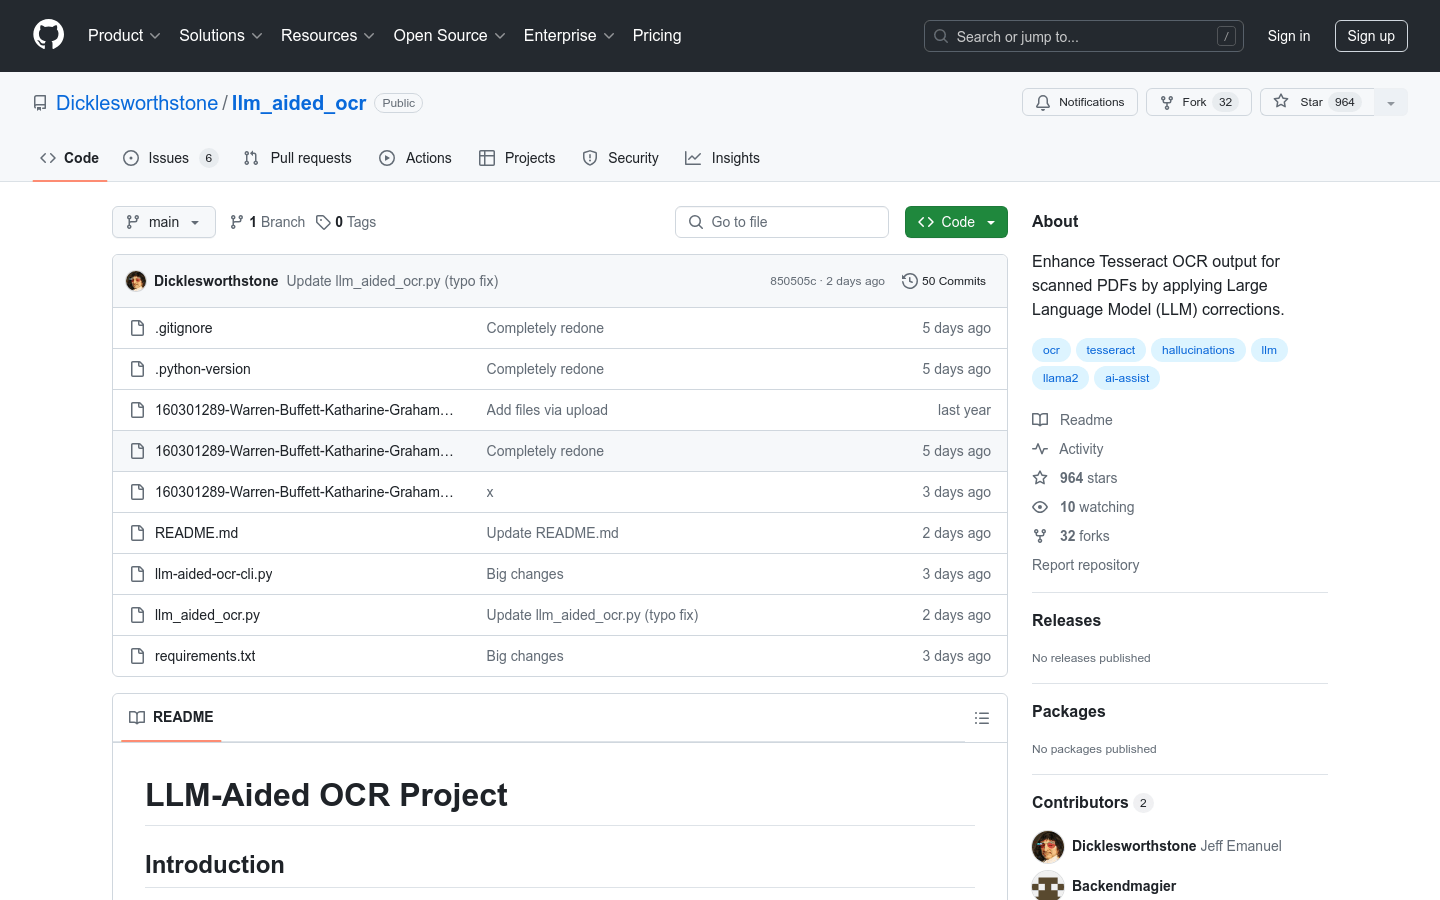Click the file icon beside README.md
1440x900 pixels.
138,533
